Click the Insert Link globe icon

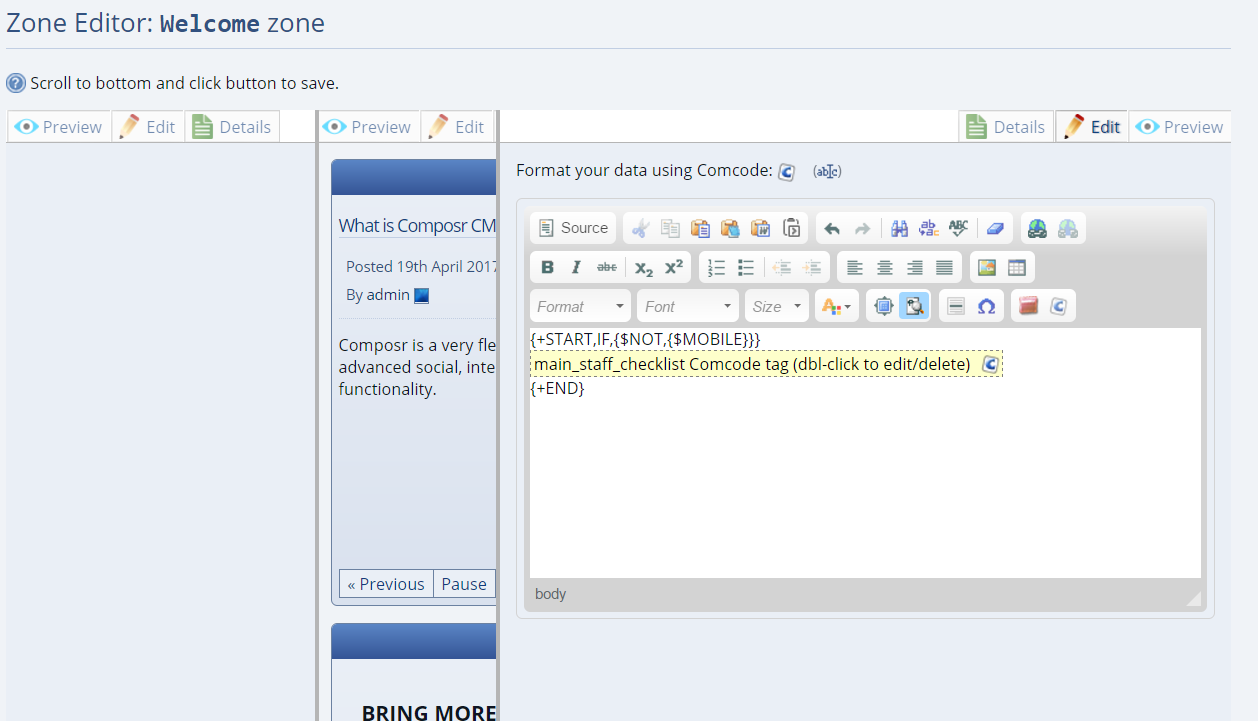tap(1037, 228)
